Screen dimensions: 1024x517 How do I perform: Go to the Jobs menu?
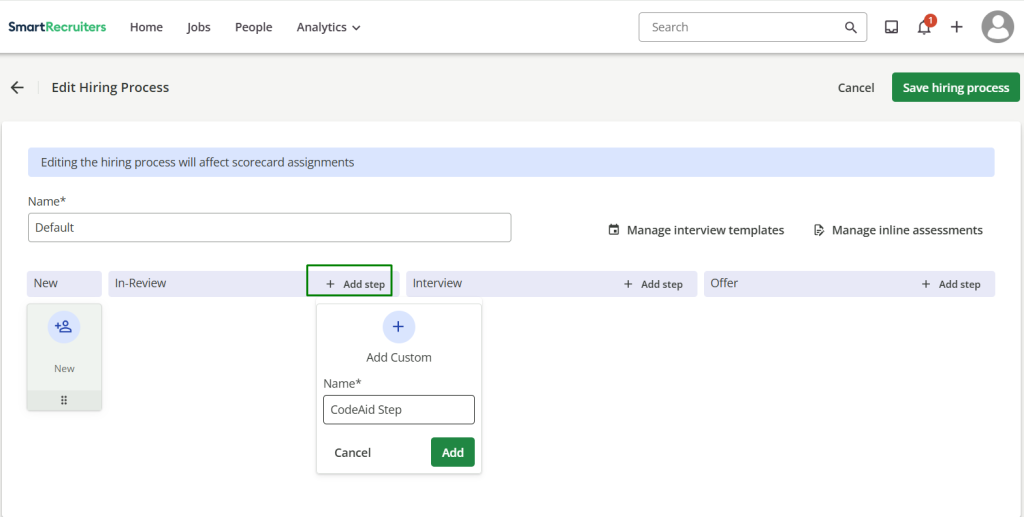[199, 27]
